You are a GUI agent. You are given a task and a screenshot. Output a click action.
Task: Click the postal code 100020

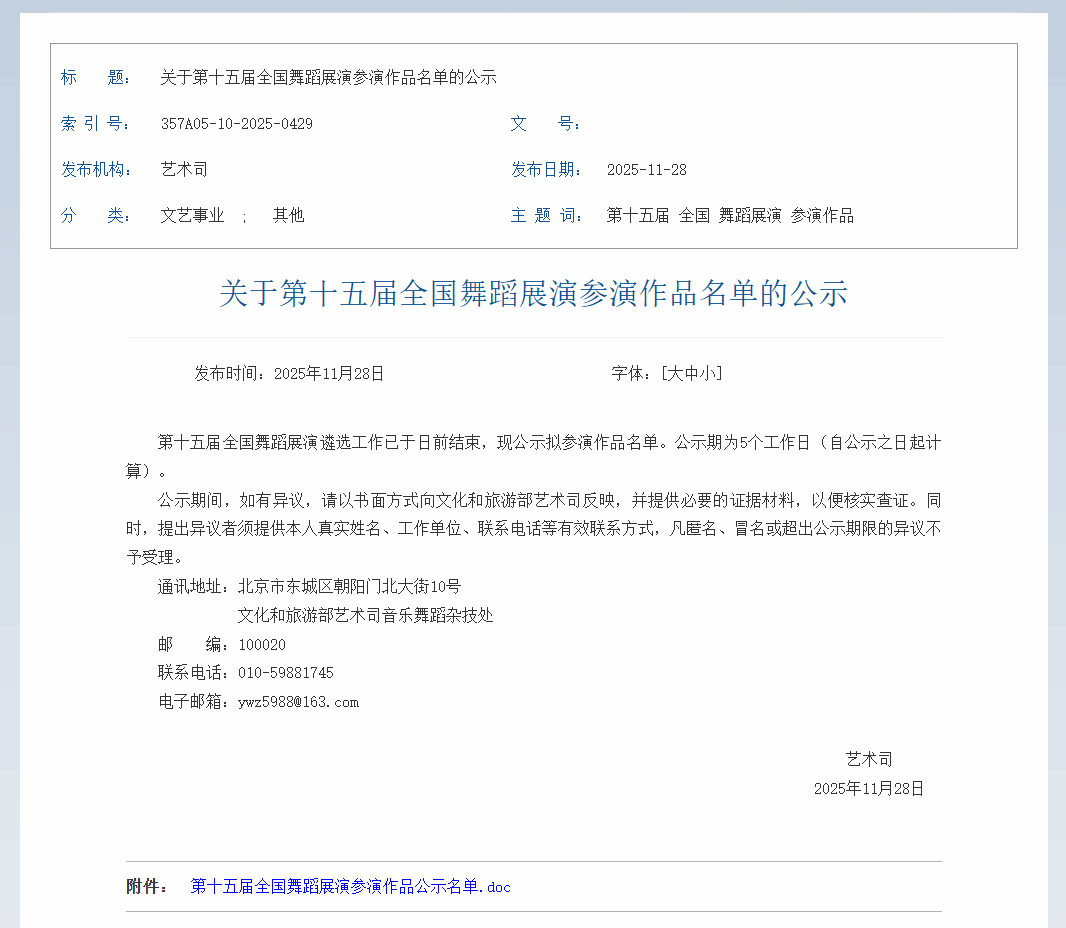pyautogui.click(x=262, y=645)
